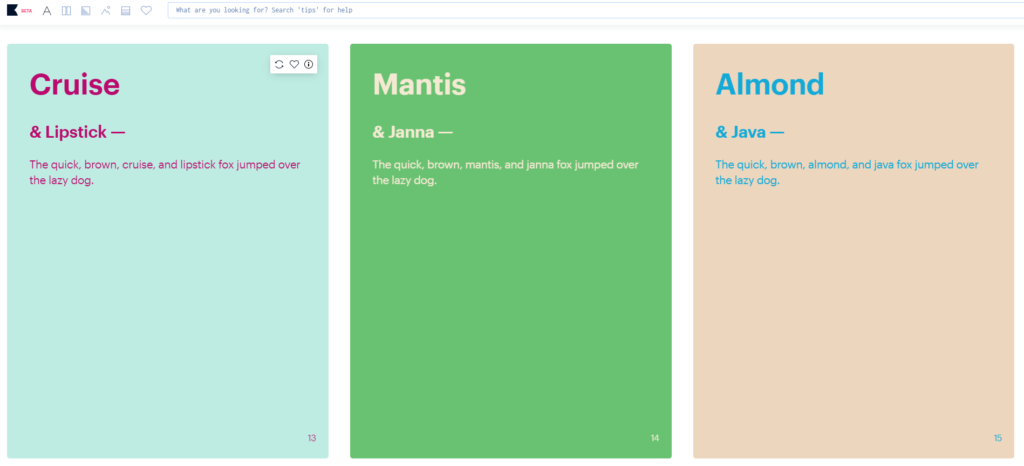Favorite the Cruise & Lipstick card
This screenshot has width=1024, height=466.
pyautogui.click(x=294, y=64)
